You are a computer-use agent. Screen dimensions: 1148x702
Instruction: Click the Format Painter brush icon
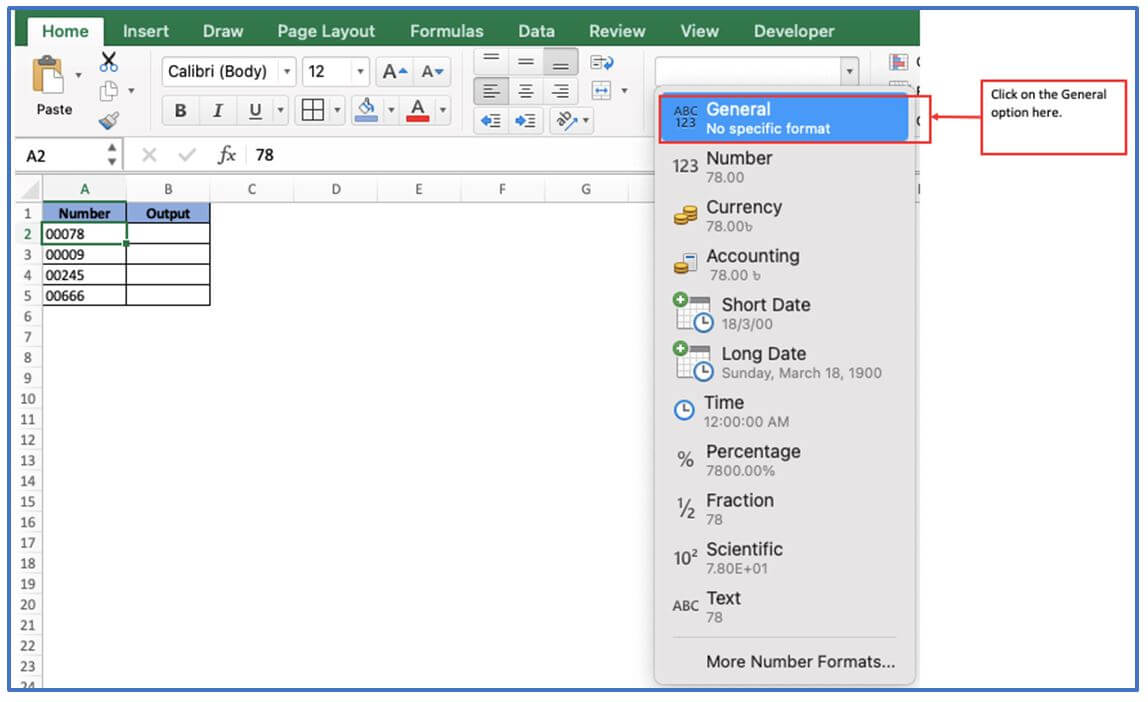(109, 119)
